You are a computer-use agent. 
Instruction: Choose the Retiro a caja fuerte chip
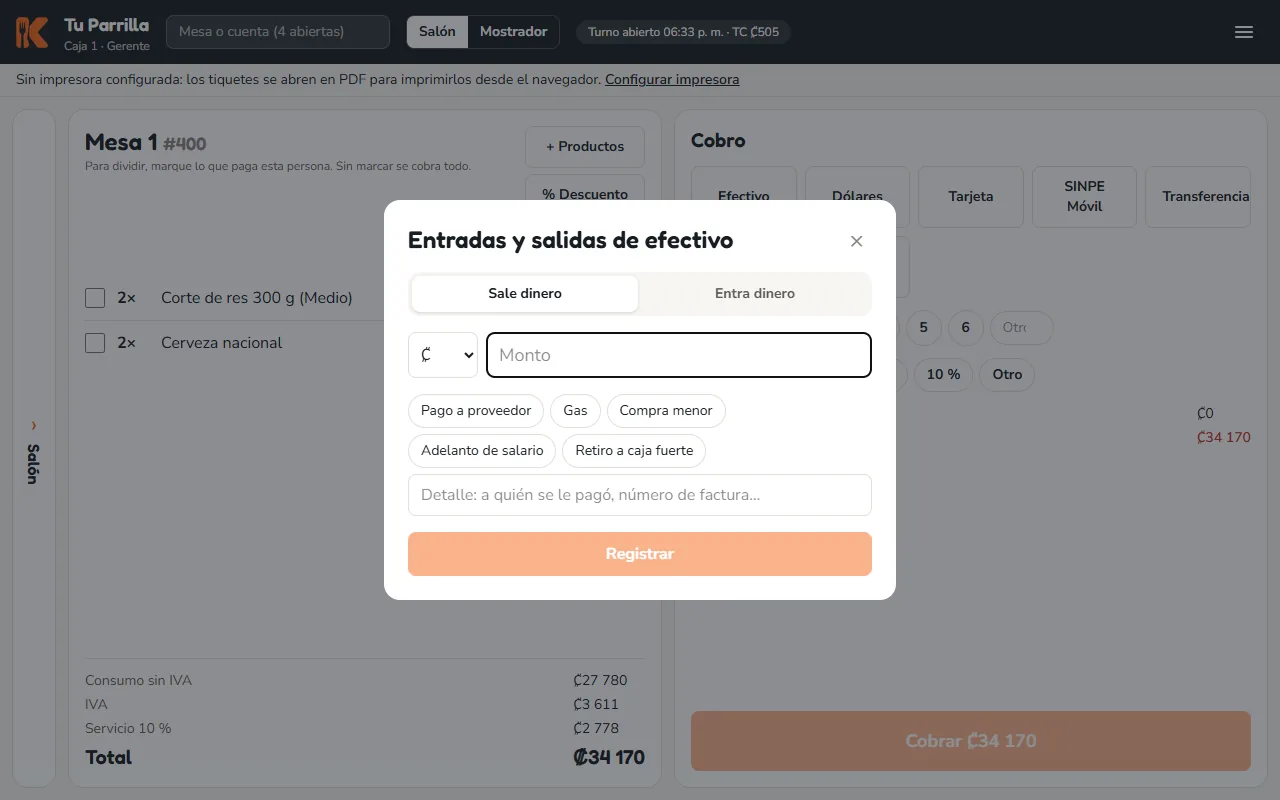click(634, 451)
